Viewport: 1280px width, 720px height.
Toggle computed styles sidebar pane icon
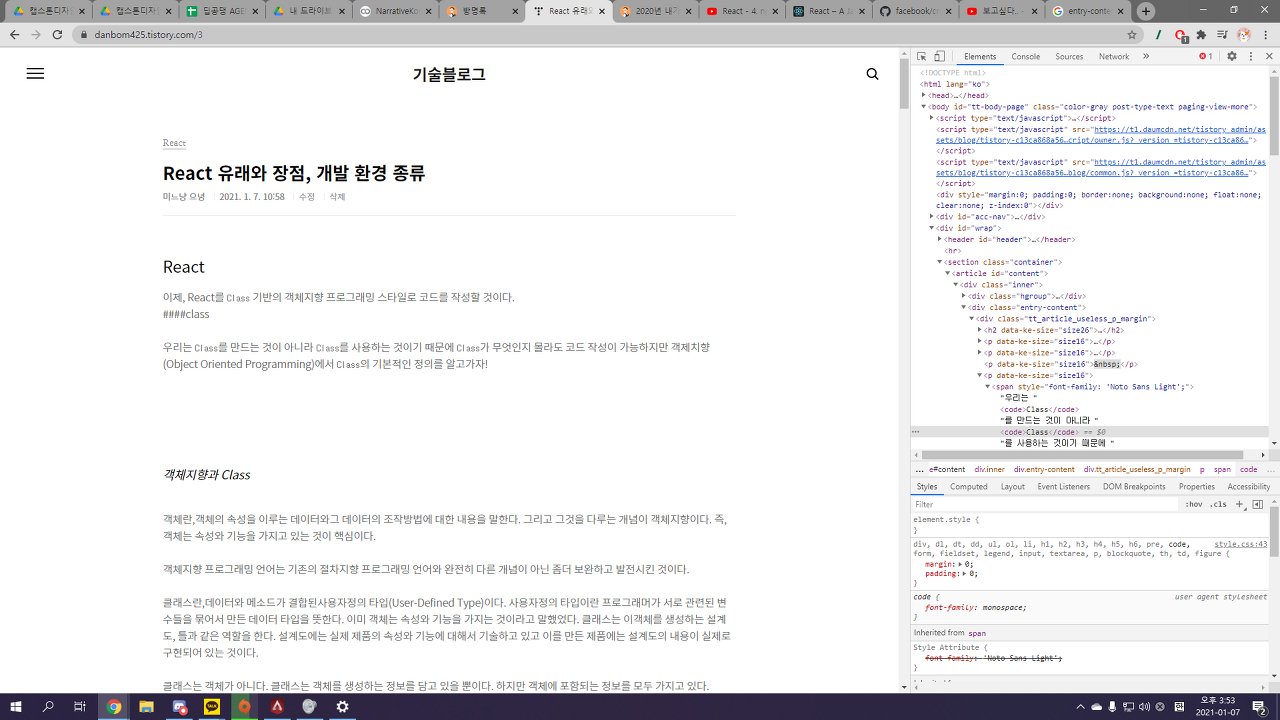[1257, 505]
